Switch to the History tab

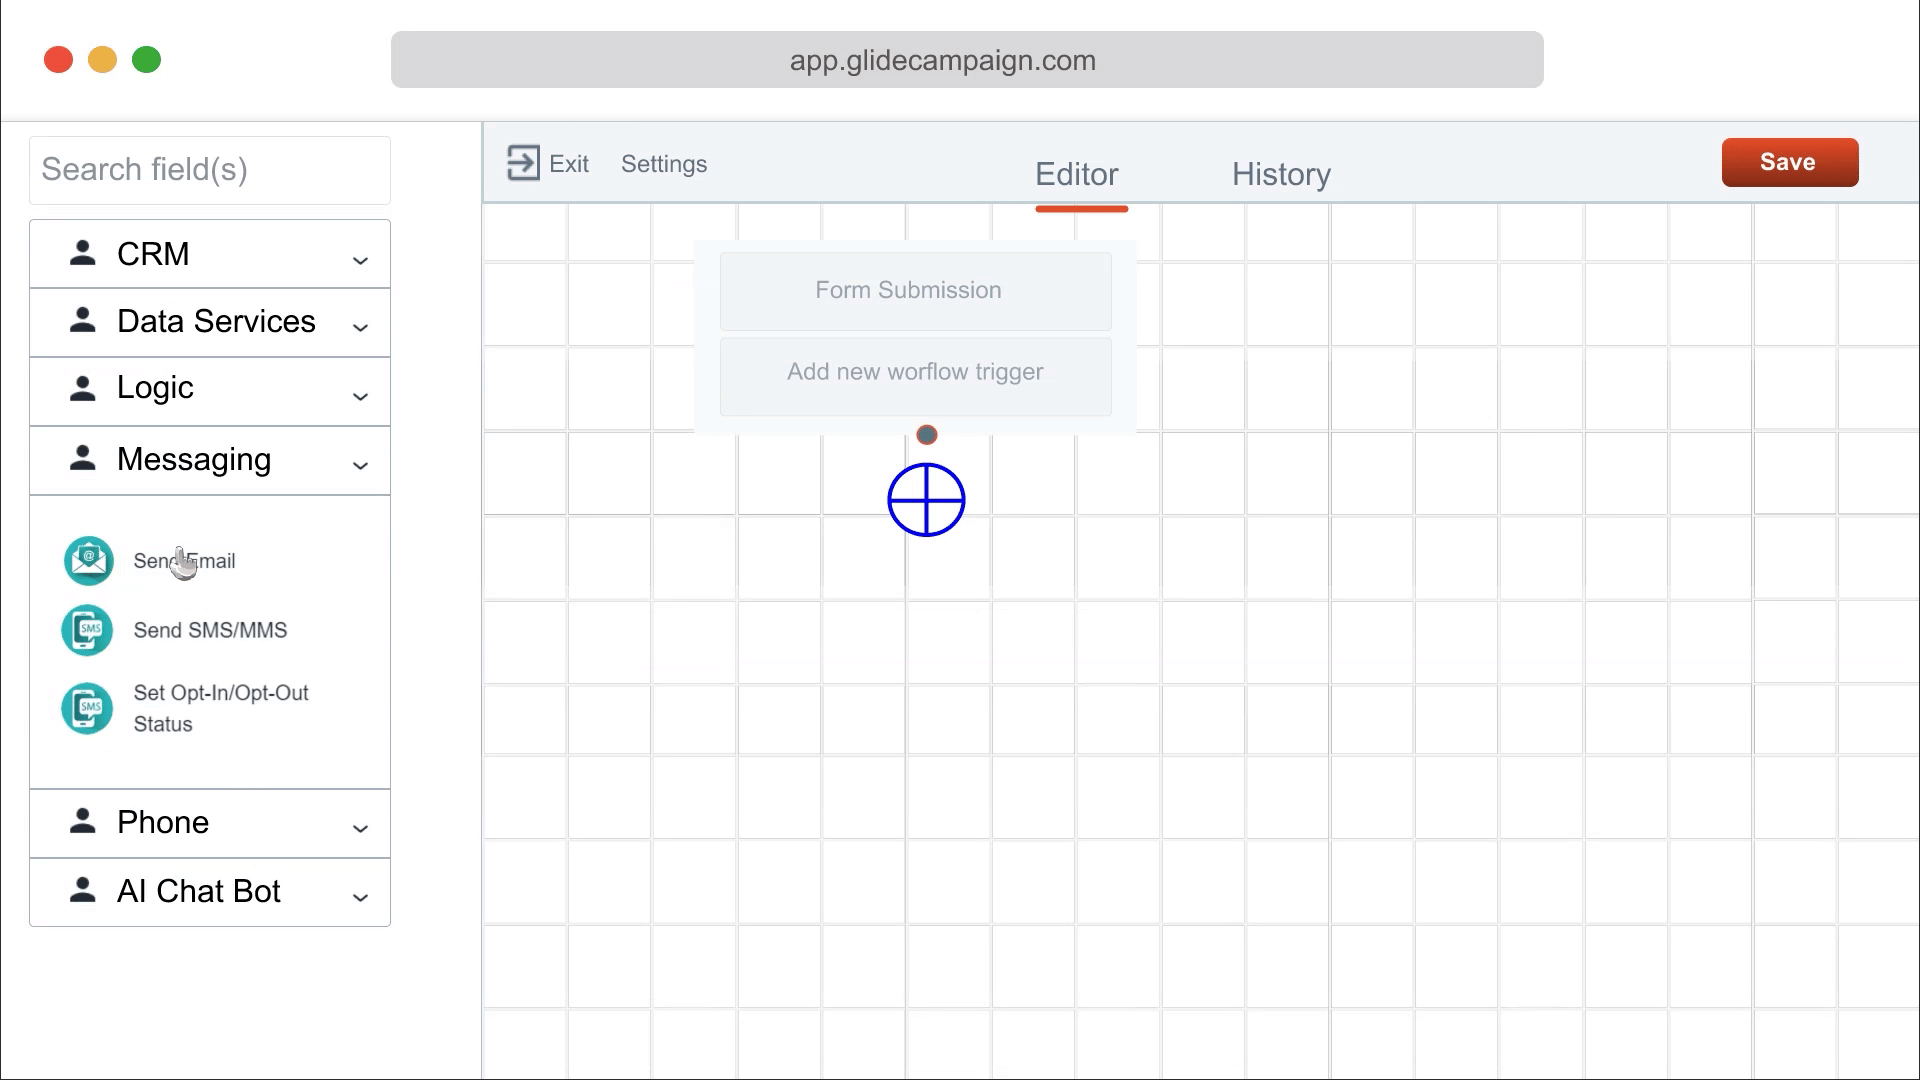point(1281,174)
